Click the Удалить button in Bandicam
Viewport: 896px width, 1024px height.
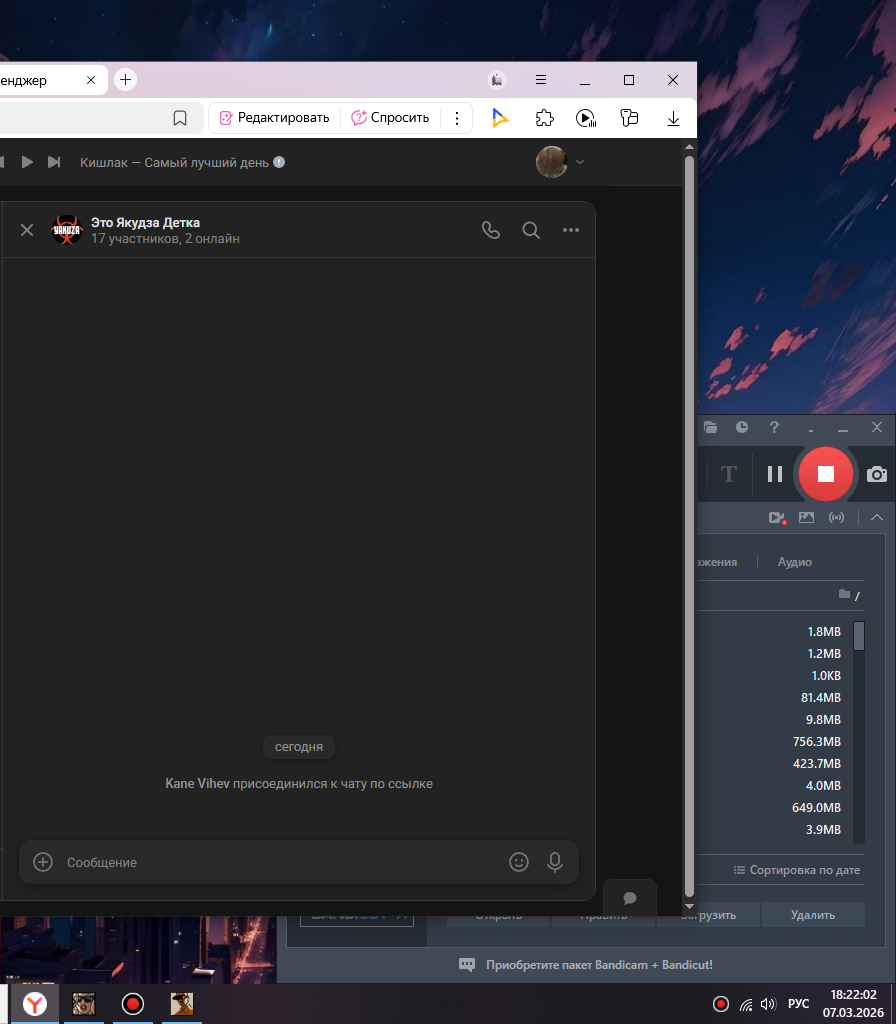813,914
